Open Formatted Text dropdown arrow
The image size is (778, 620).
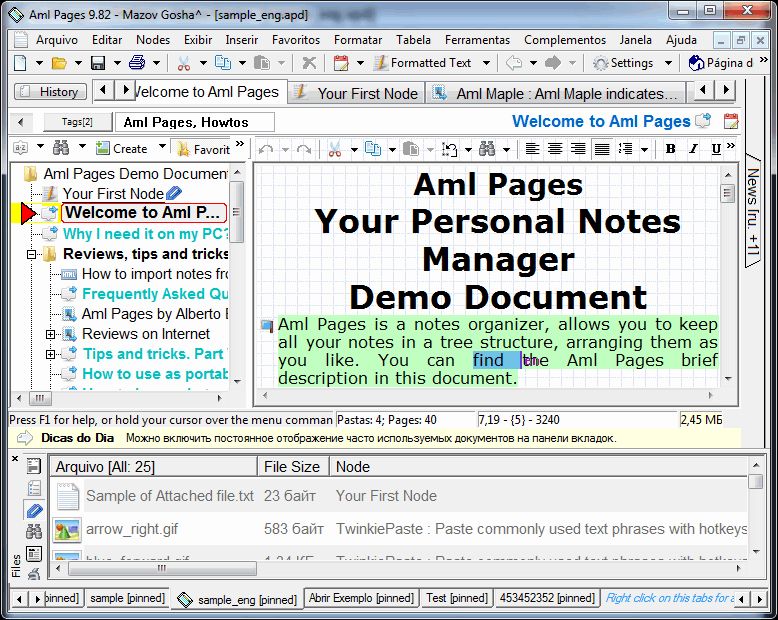pos(486,63)
